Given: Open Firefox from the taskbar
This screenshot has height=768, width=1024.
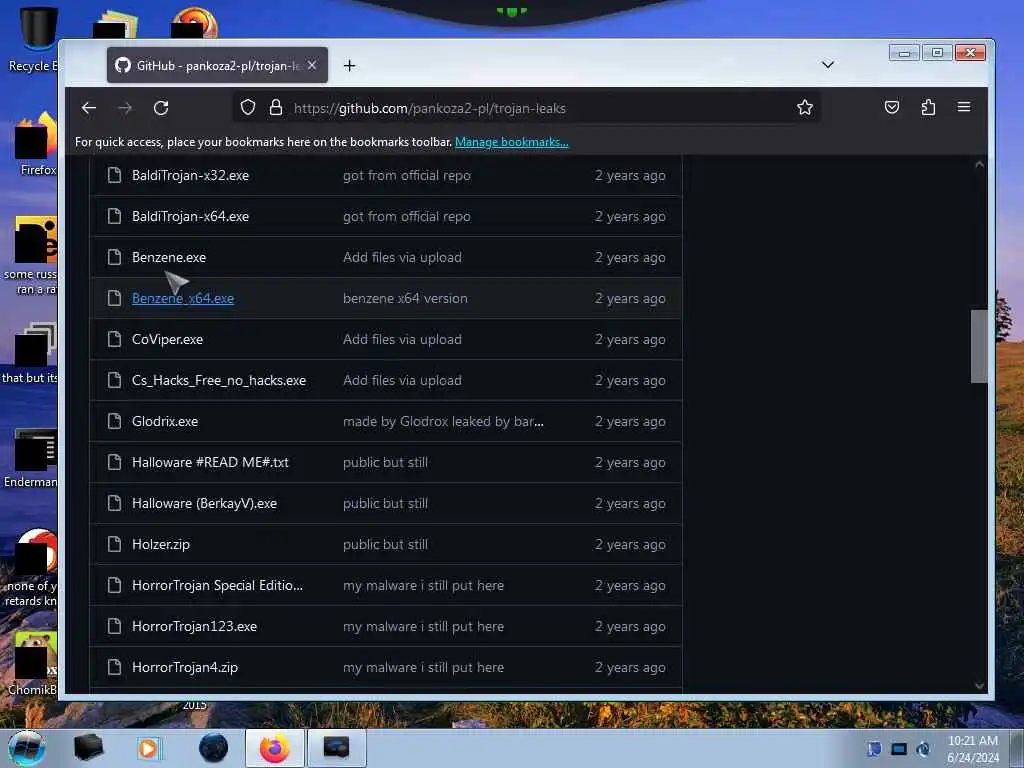Looking at the screenshot, I should pos(275,748).
